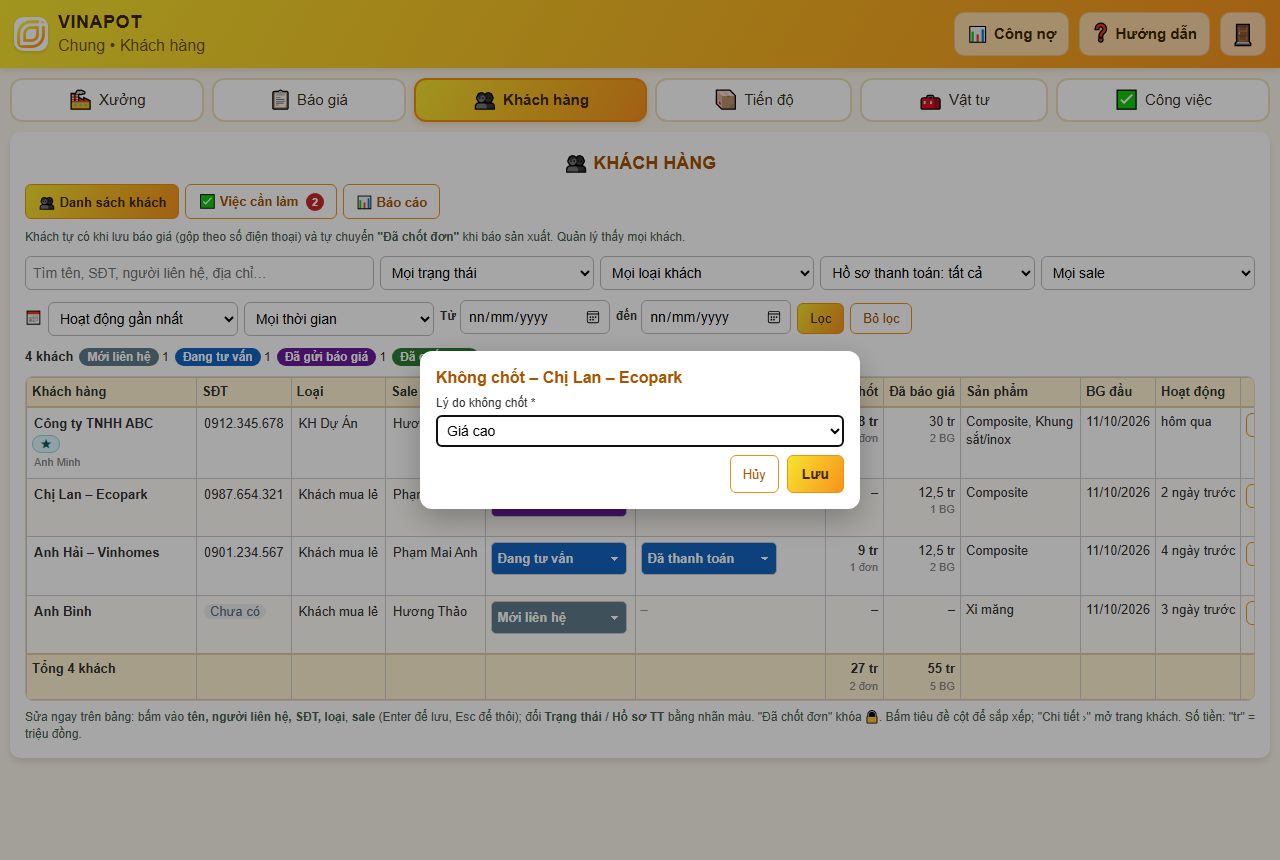Apply filters with Lọc button
The width and height of the screenshot is (1280, 860).
(820, 319)
